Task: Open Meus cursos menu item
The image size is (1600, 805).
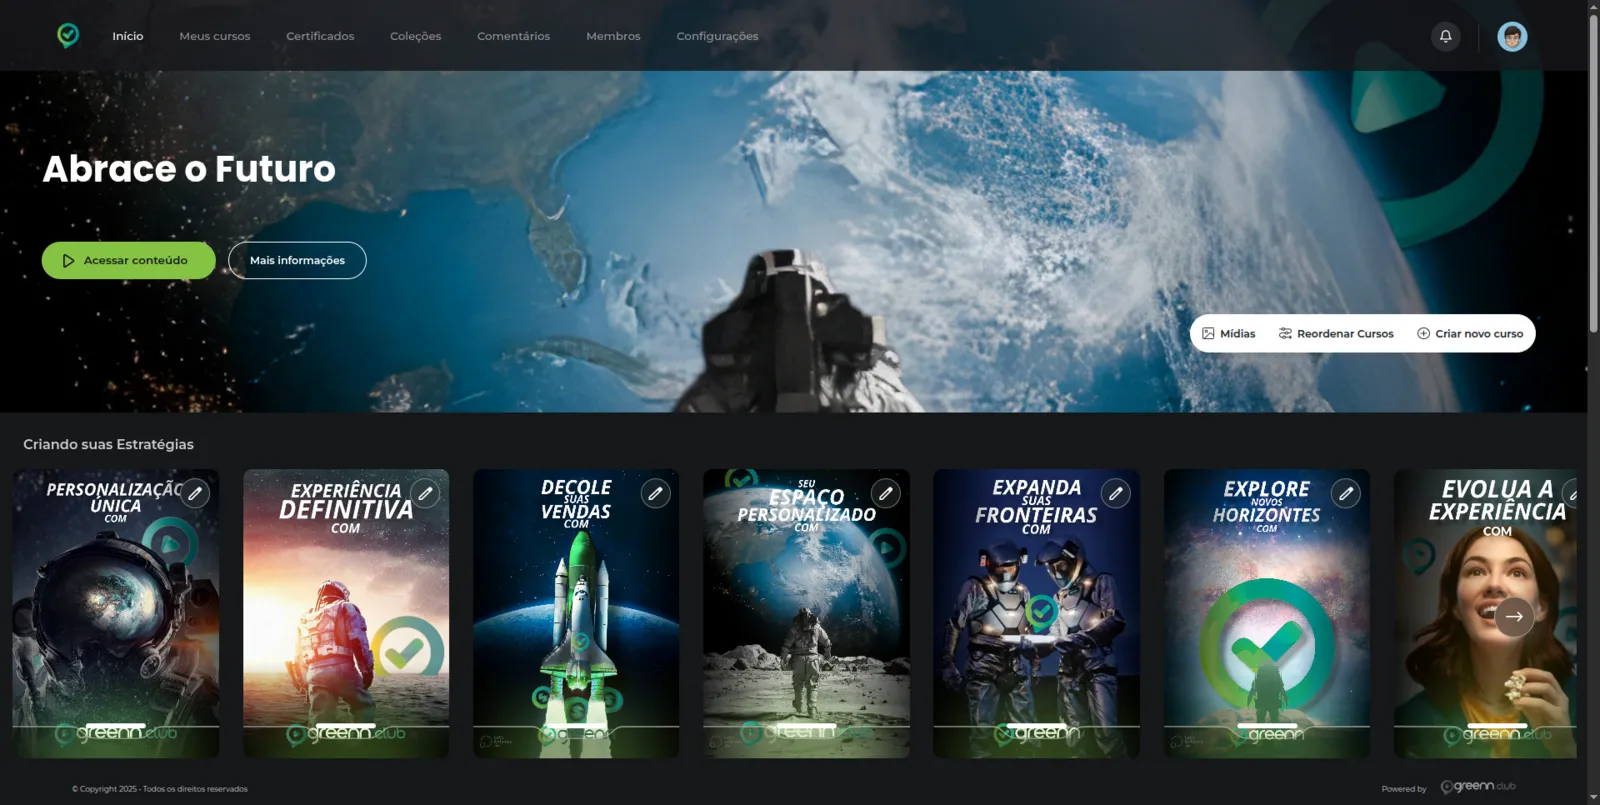Action: pyautogui.click(x=215, y=36)
